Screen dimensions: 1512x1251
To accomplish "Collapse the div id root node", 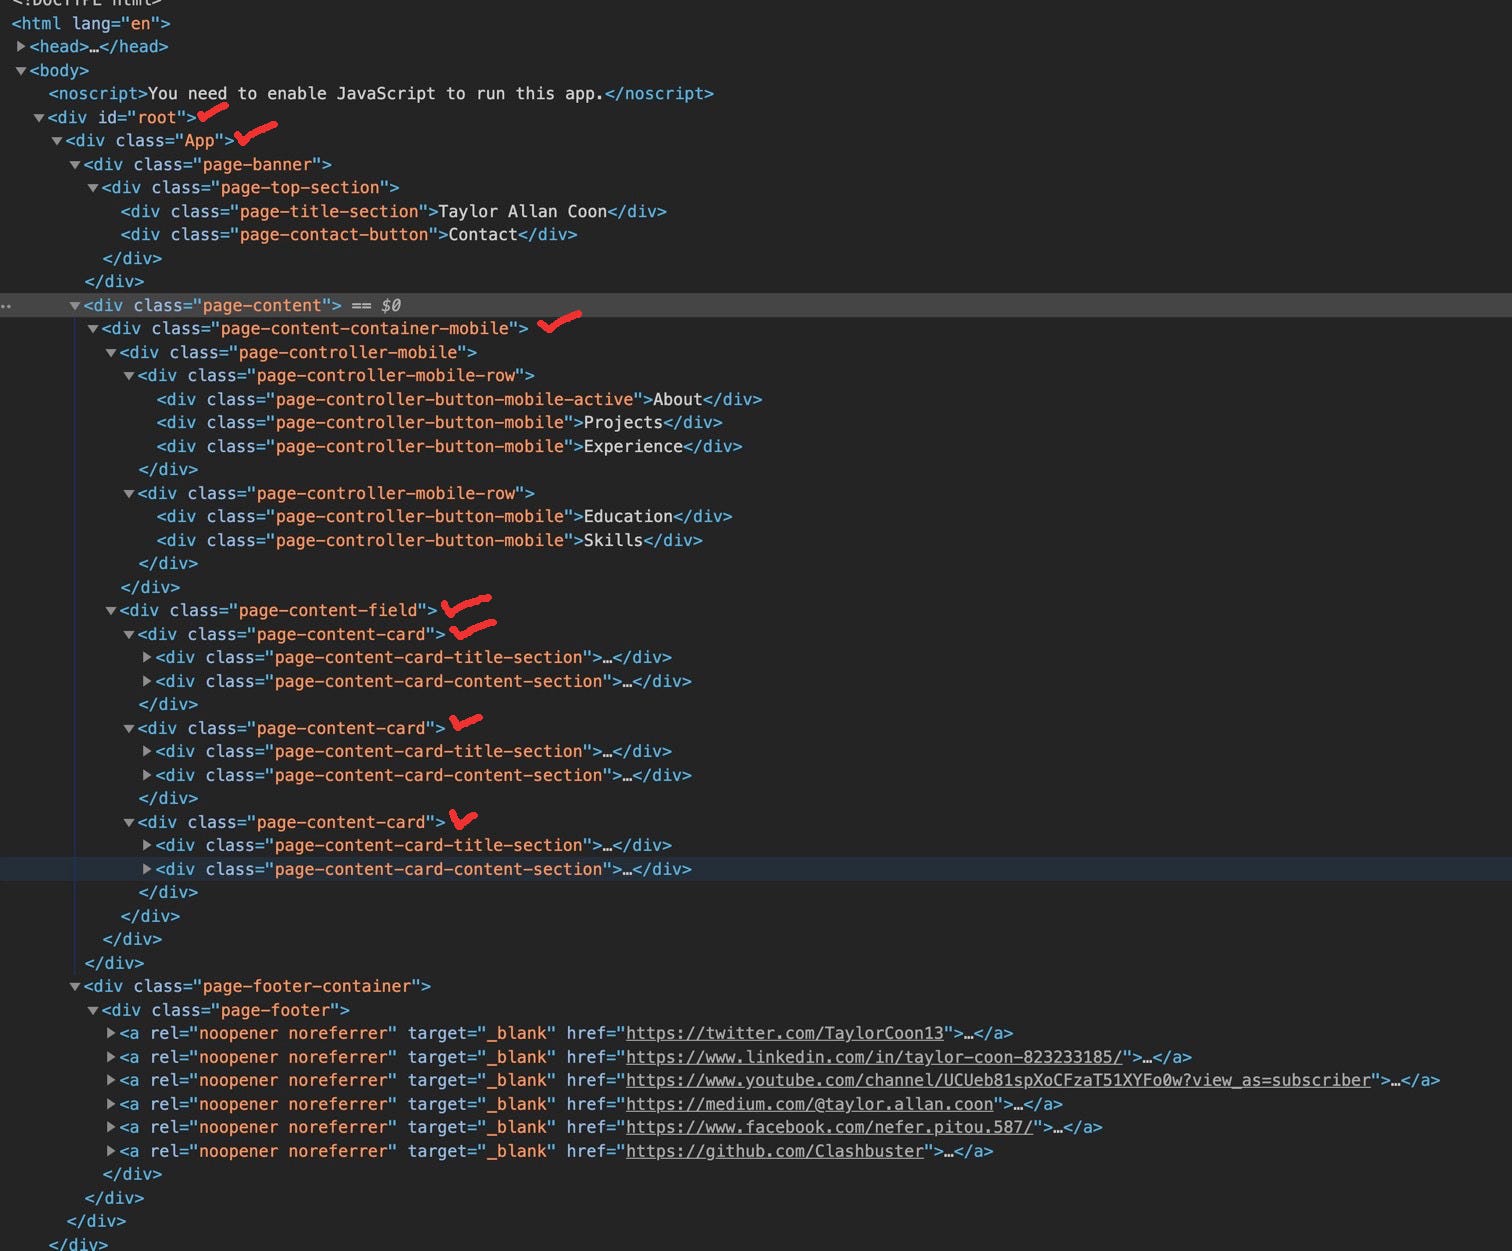I will pyautogui.click(x=39, y=117).
